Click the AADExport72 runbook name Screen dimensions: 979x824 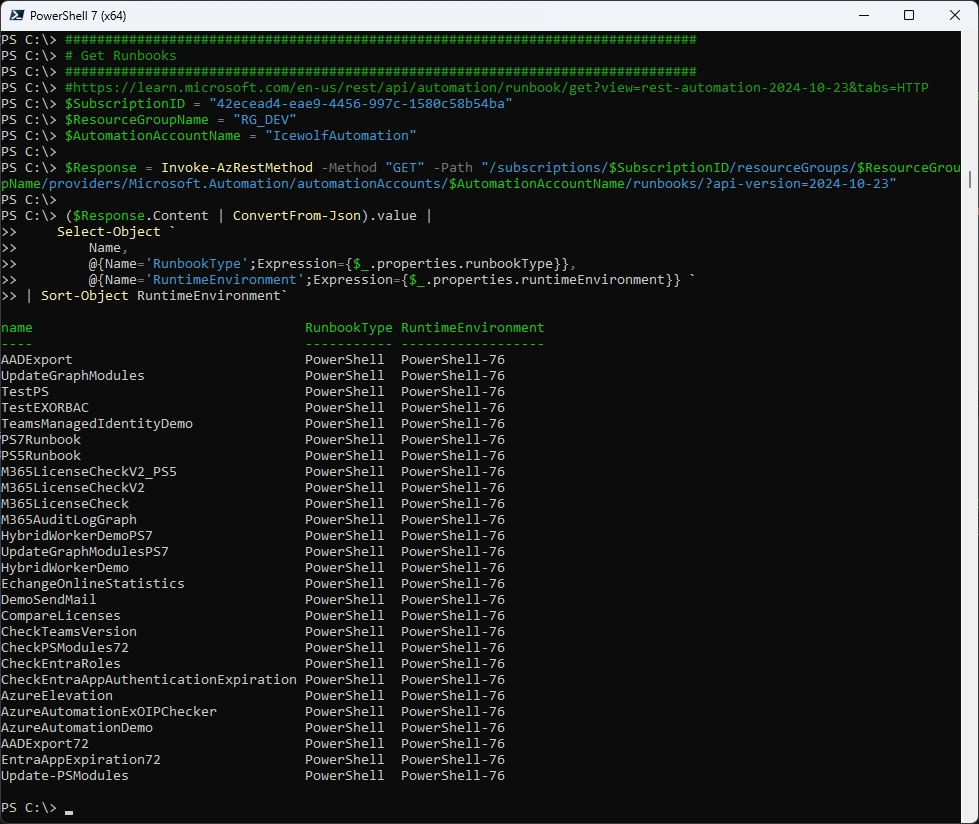coord(45,743)
